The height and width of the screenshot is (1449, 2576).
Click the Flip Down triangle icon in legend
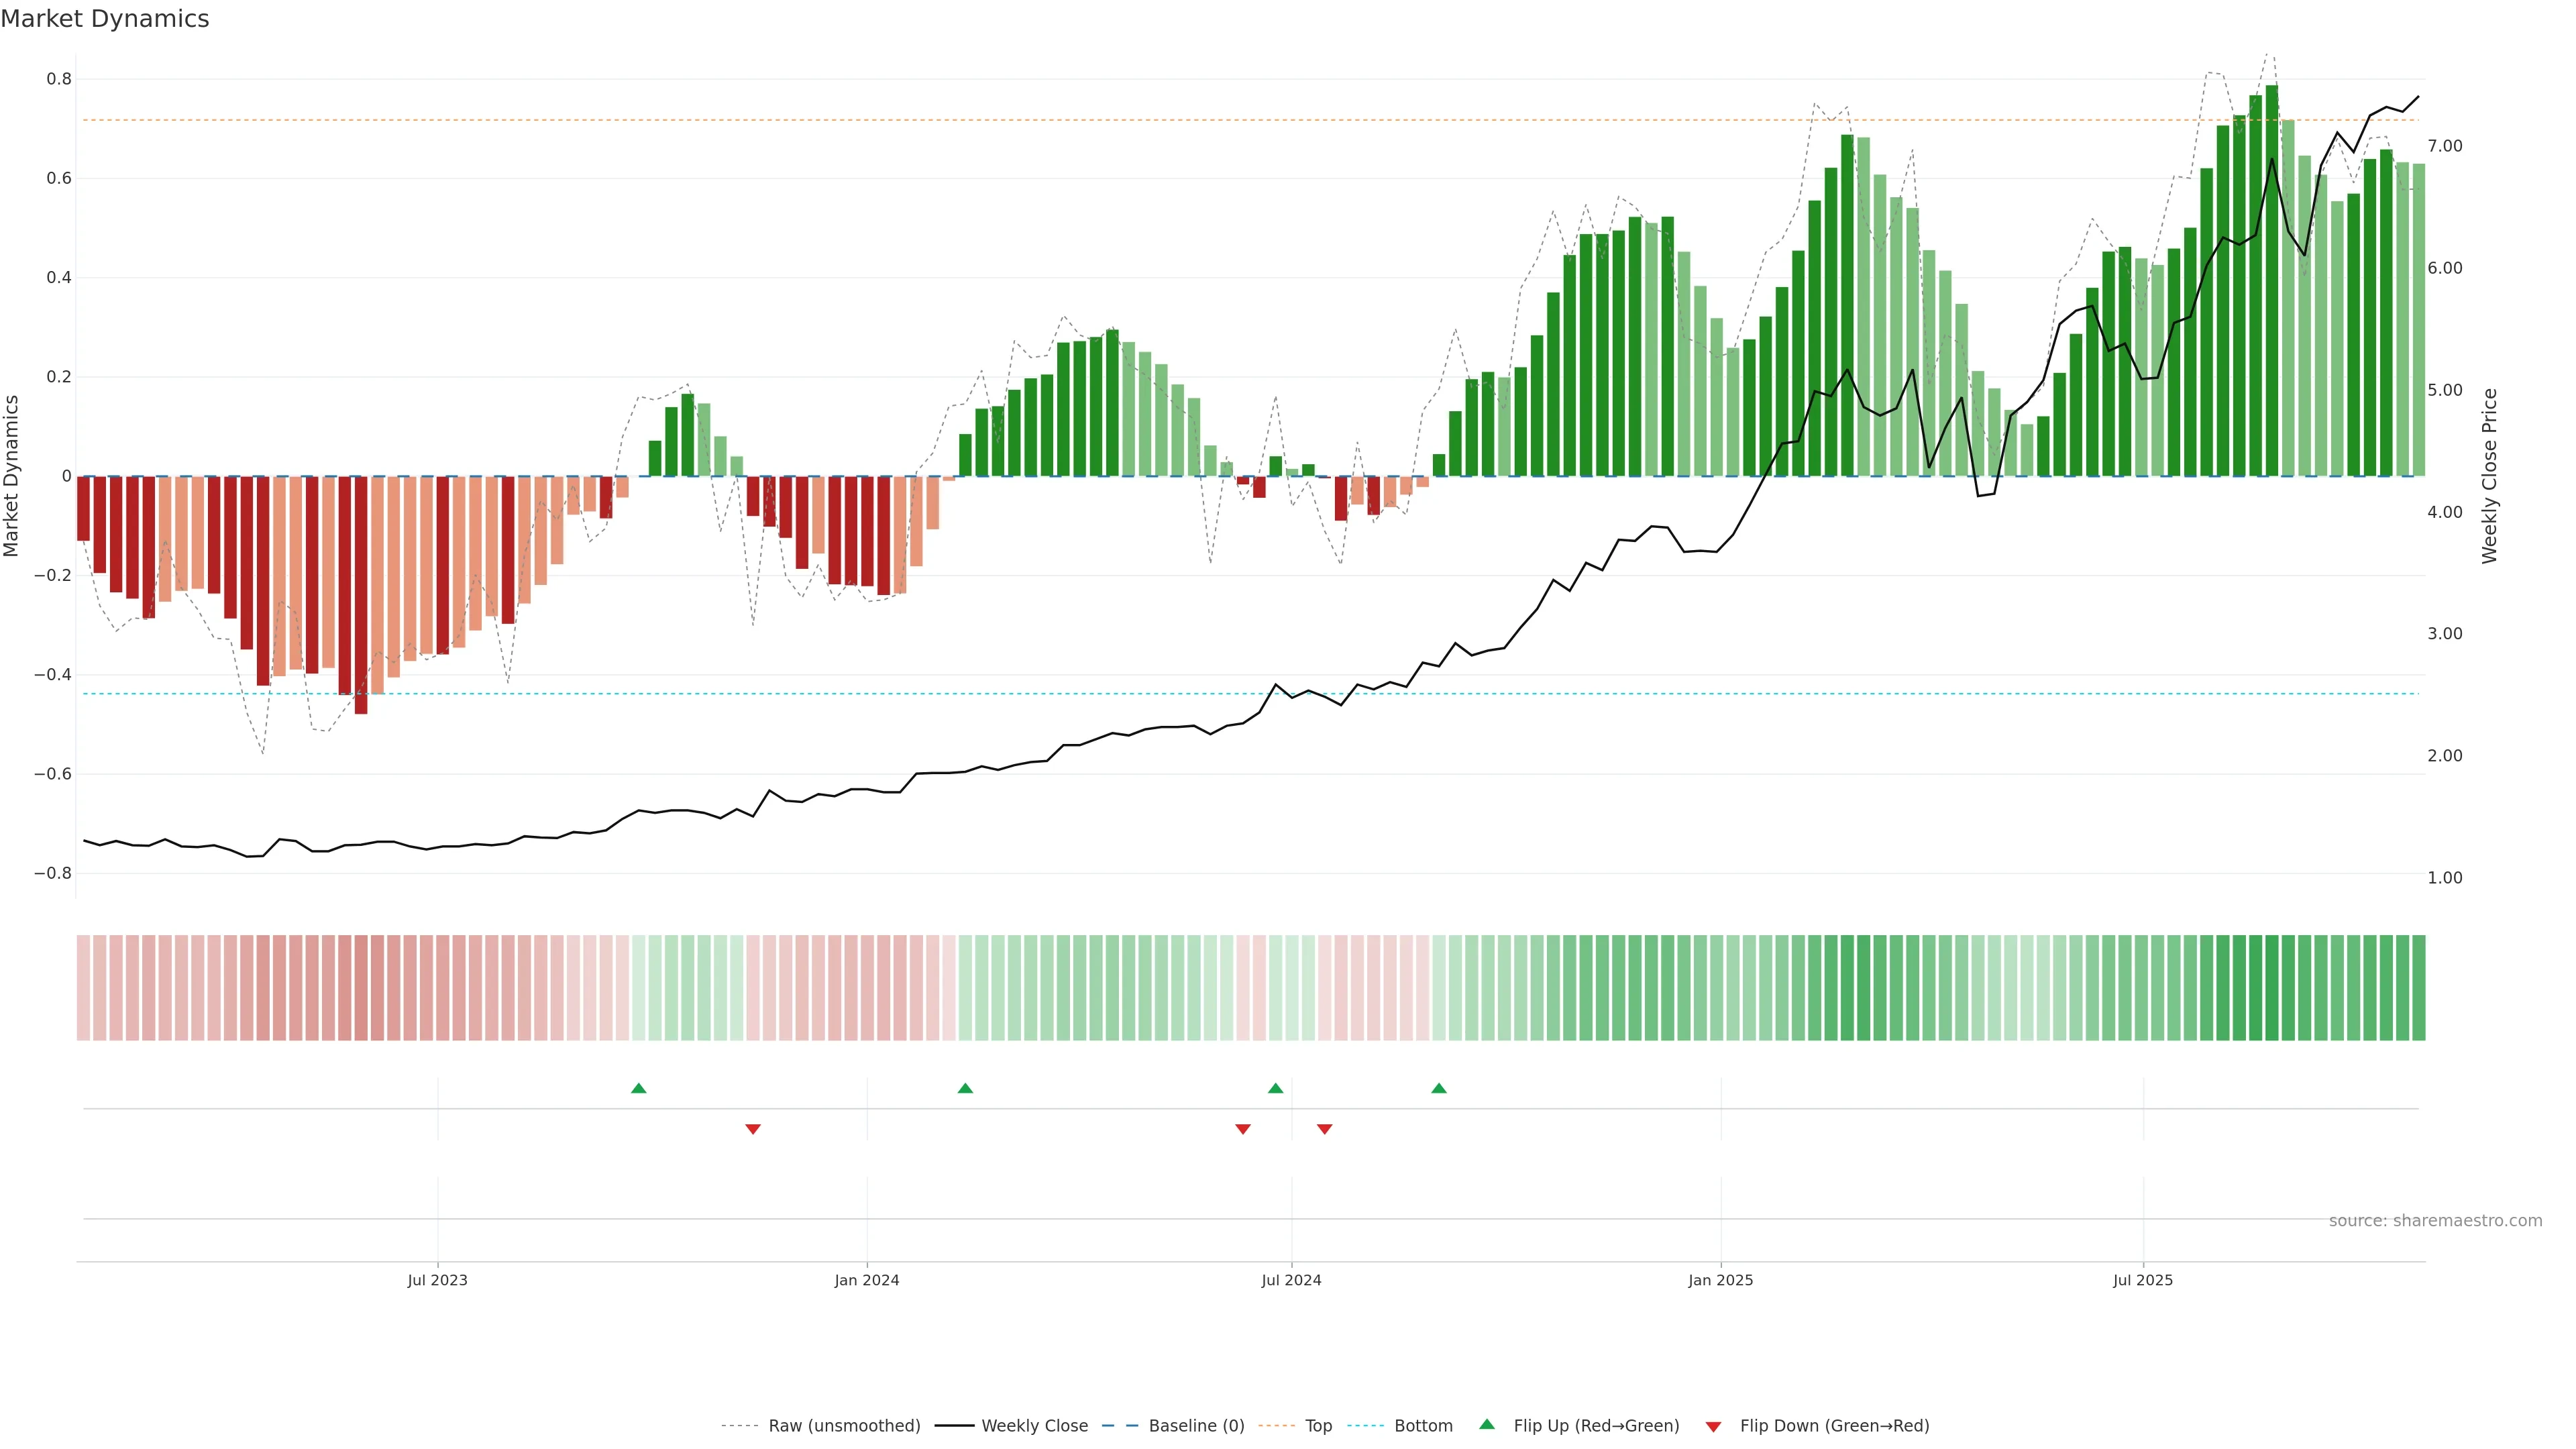coord(1713,1426)
